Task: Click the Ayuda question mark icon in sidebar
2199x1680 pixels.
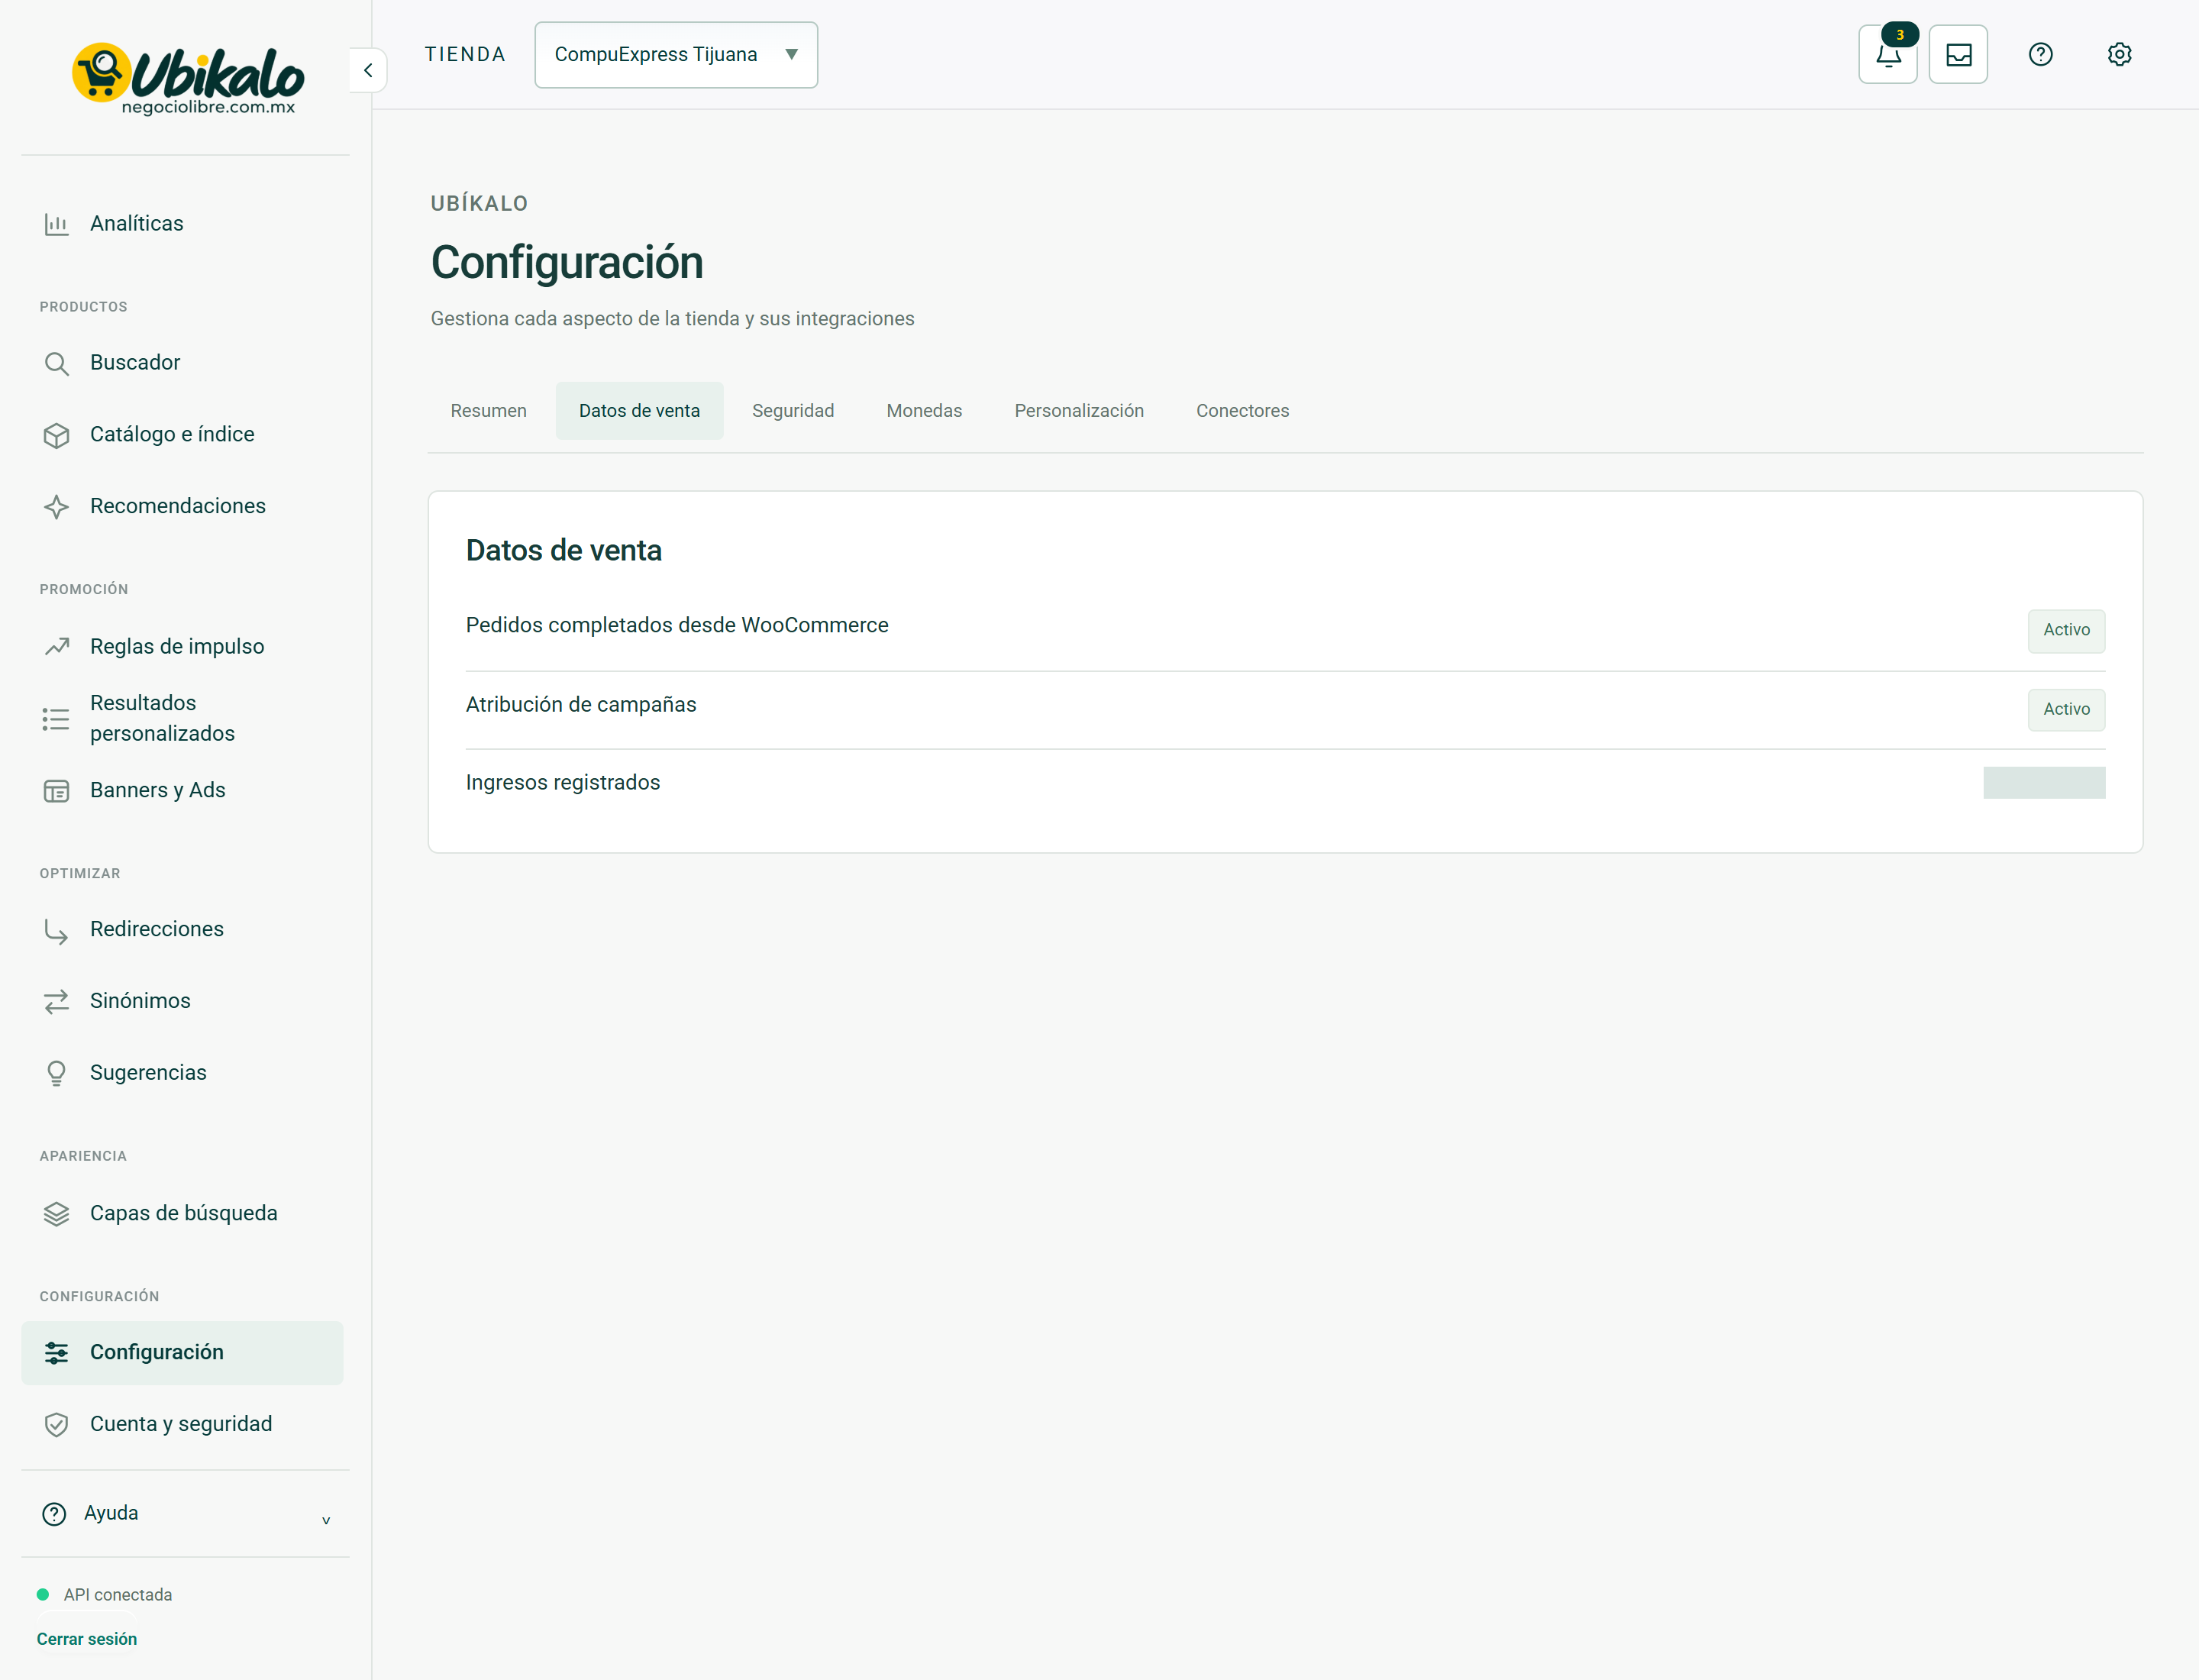Action: click(x=54, y=1514)
